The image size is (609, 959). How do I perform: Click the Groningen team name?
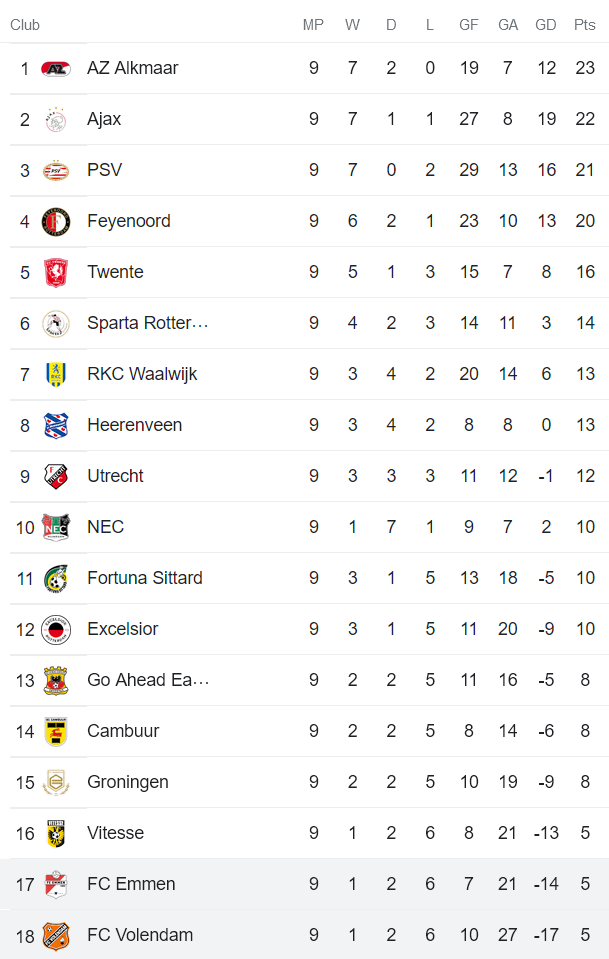click(128, 782)
